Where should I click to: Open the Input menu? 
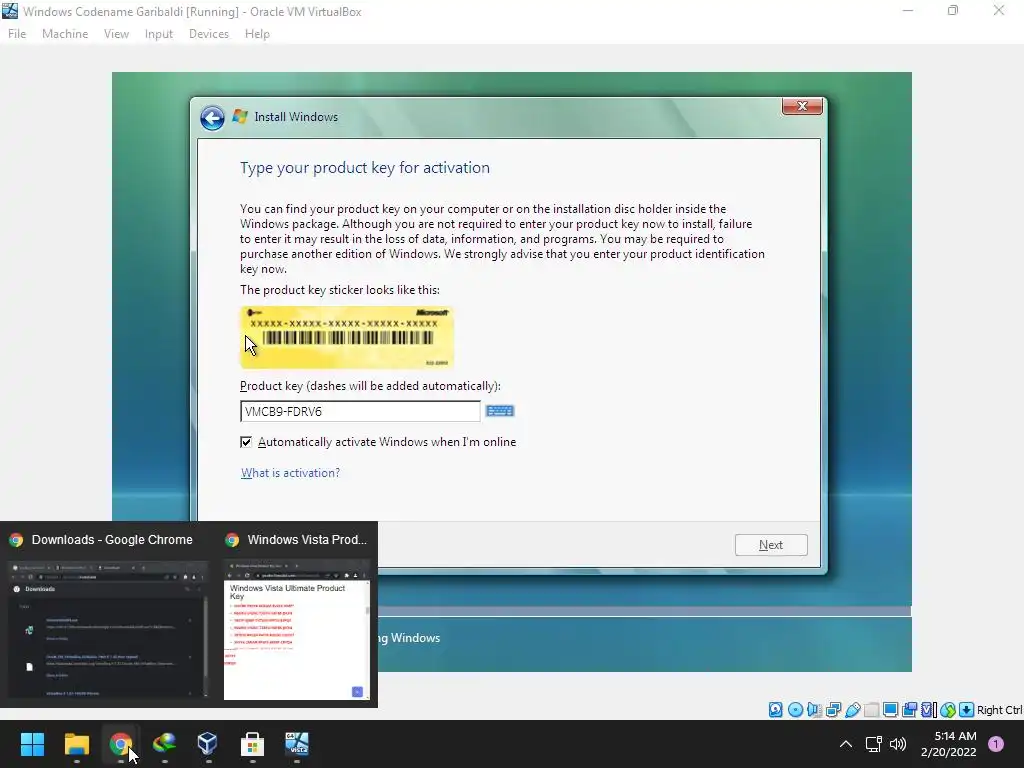tap(159, 34)
